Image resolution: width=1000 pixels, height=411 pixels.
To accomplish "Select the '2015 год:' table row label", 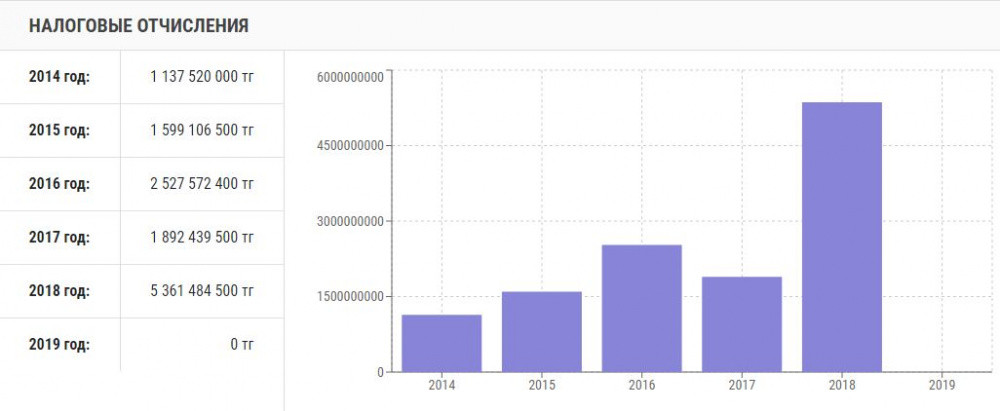I will (x=59, y=130).
